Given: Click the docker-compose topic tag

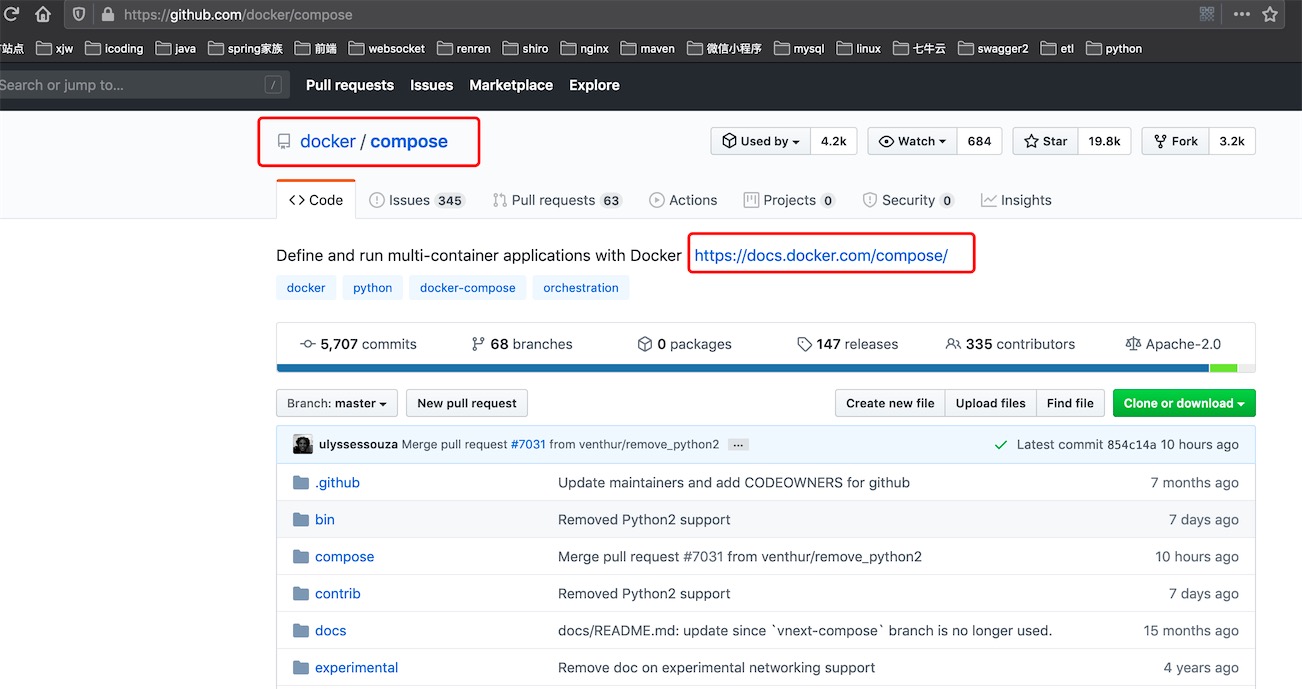Looking at the screenshot, I should (468, 288).
